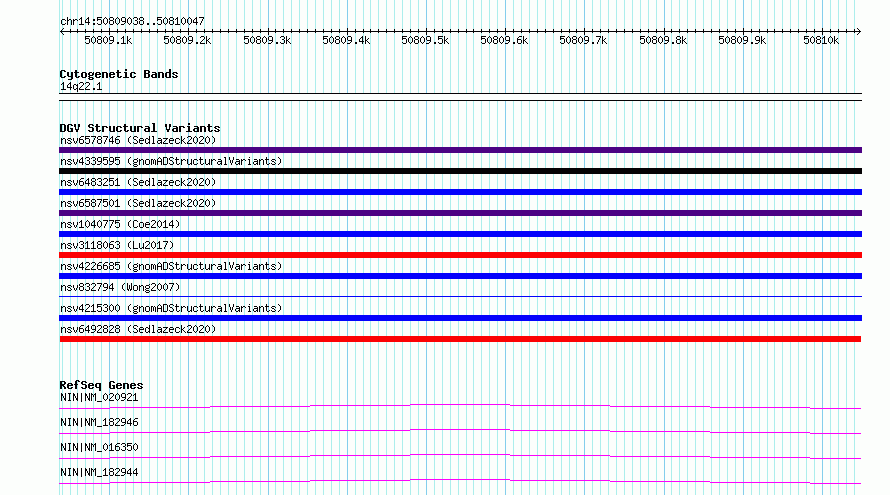This screenshot has height=495, width=890.
Task: Open variant nsv832794 (Wong2007) label
Action: coord(120,287)
